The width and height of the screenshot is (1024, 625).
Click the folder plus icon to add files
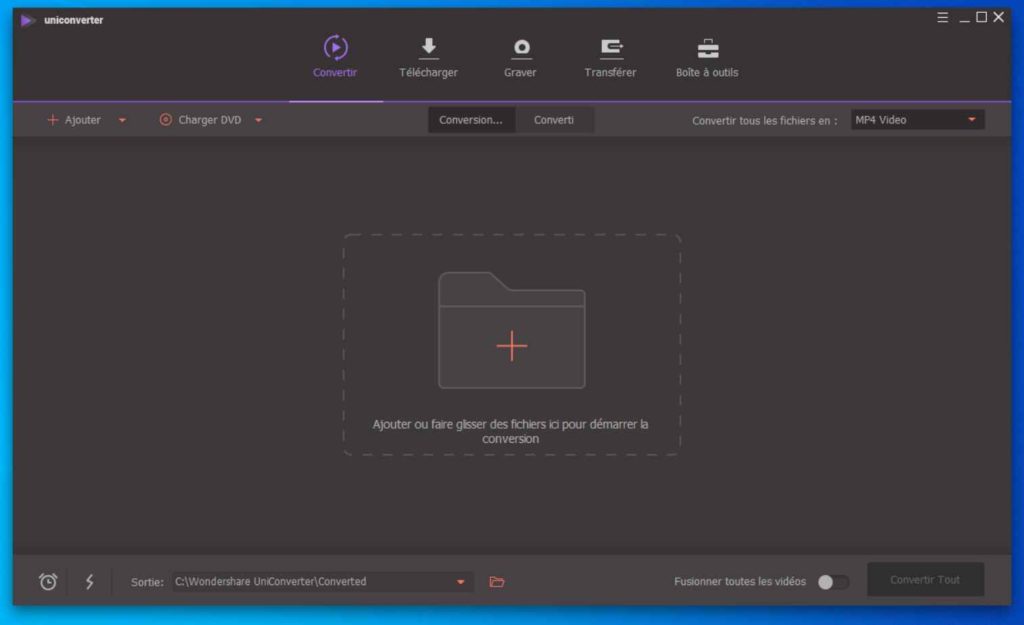pyautogui.click(x=511, y=330)
